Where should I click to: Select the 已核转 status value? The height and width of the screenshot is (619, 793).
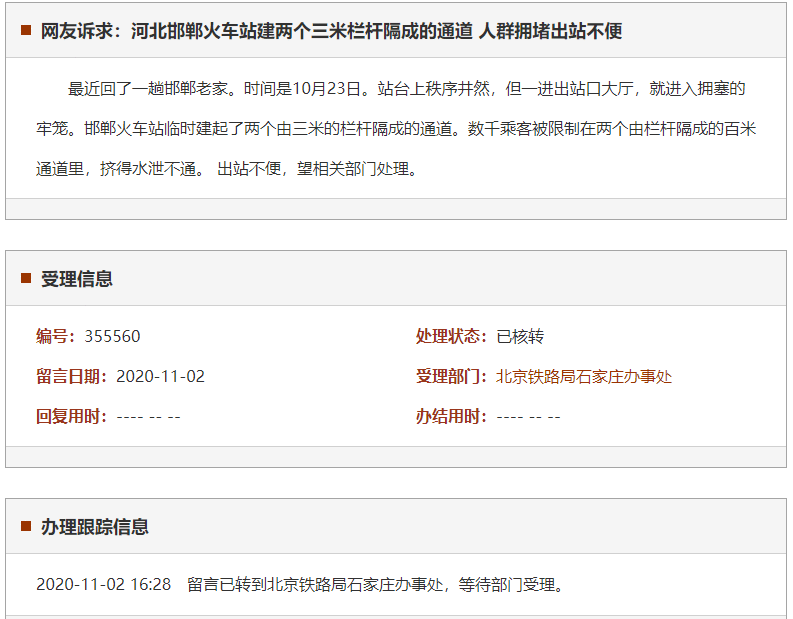tap(520, 336)
